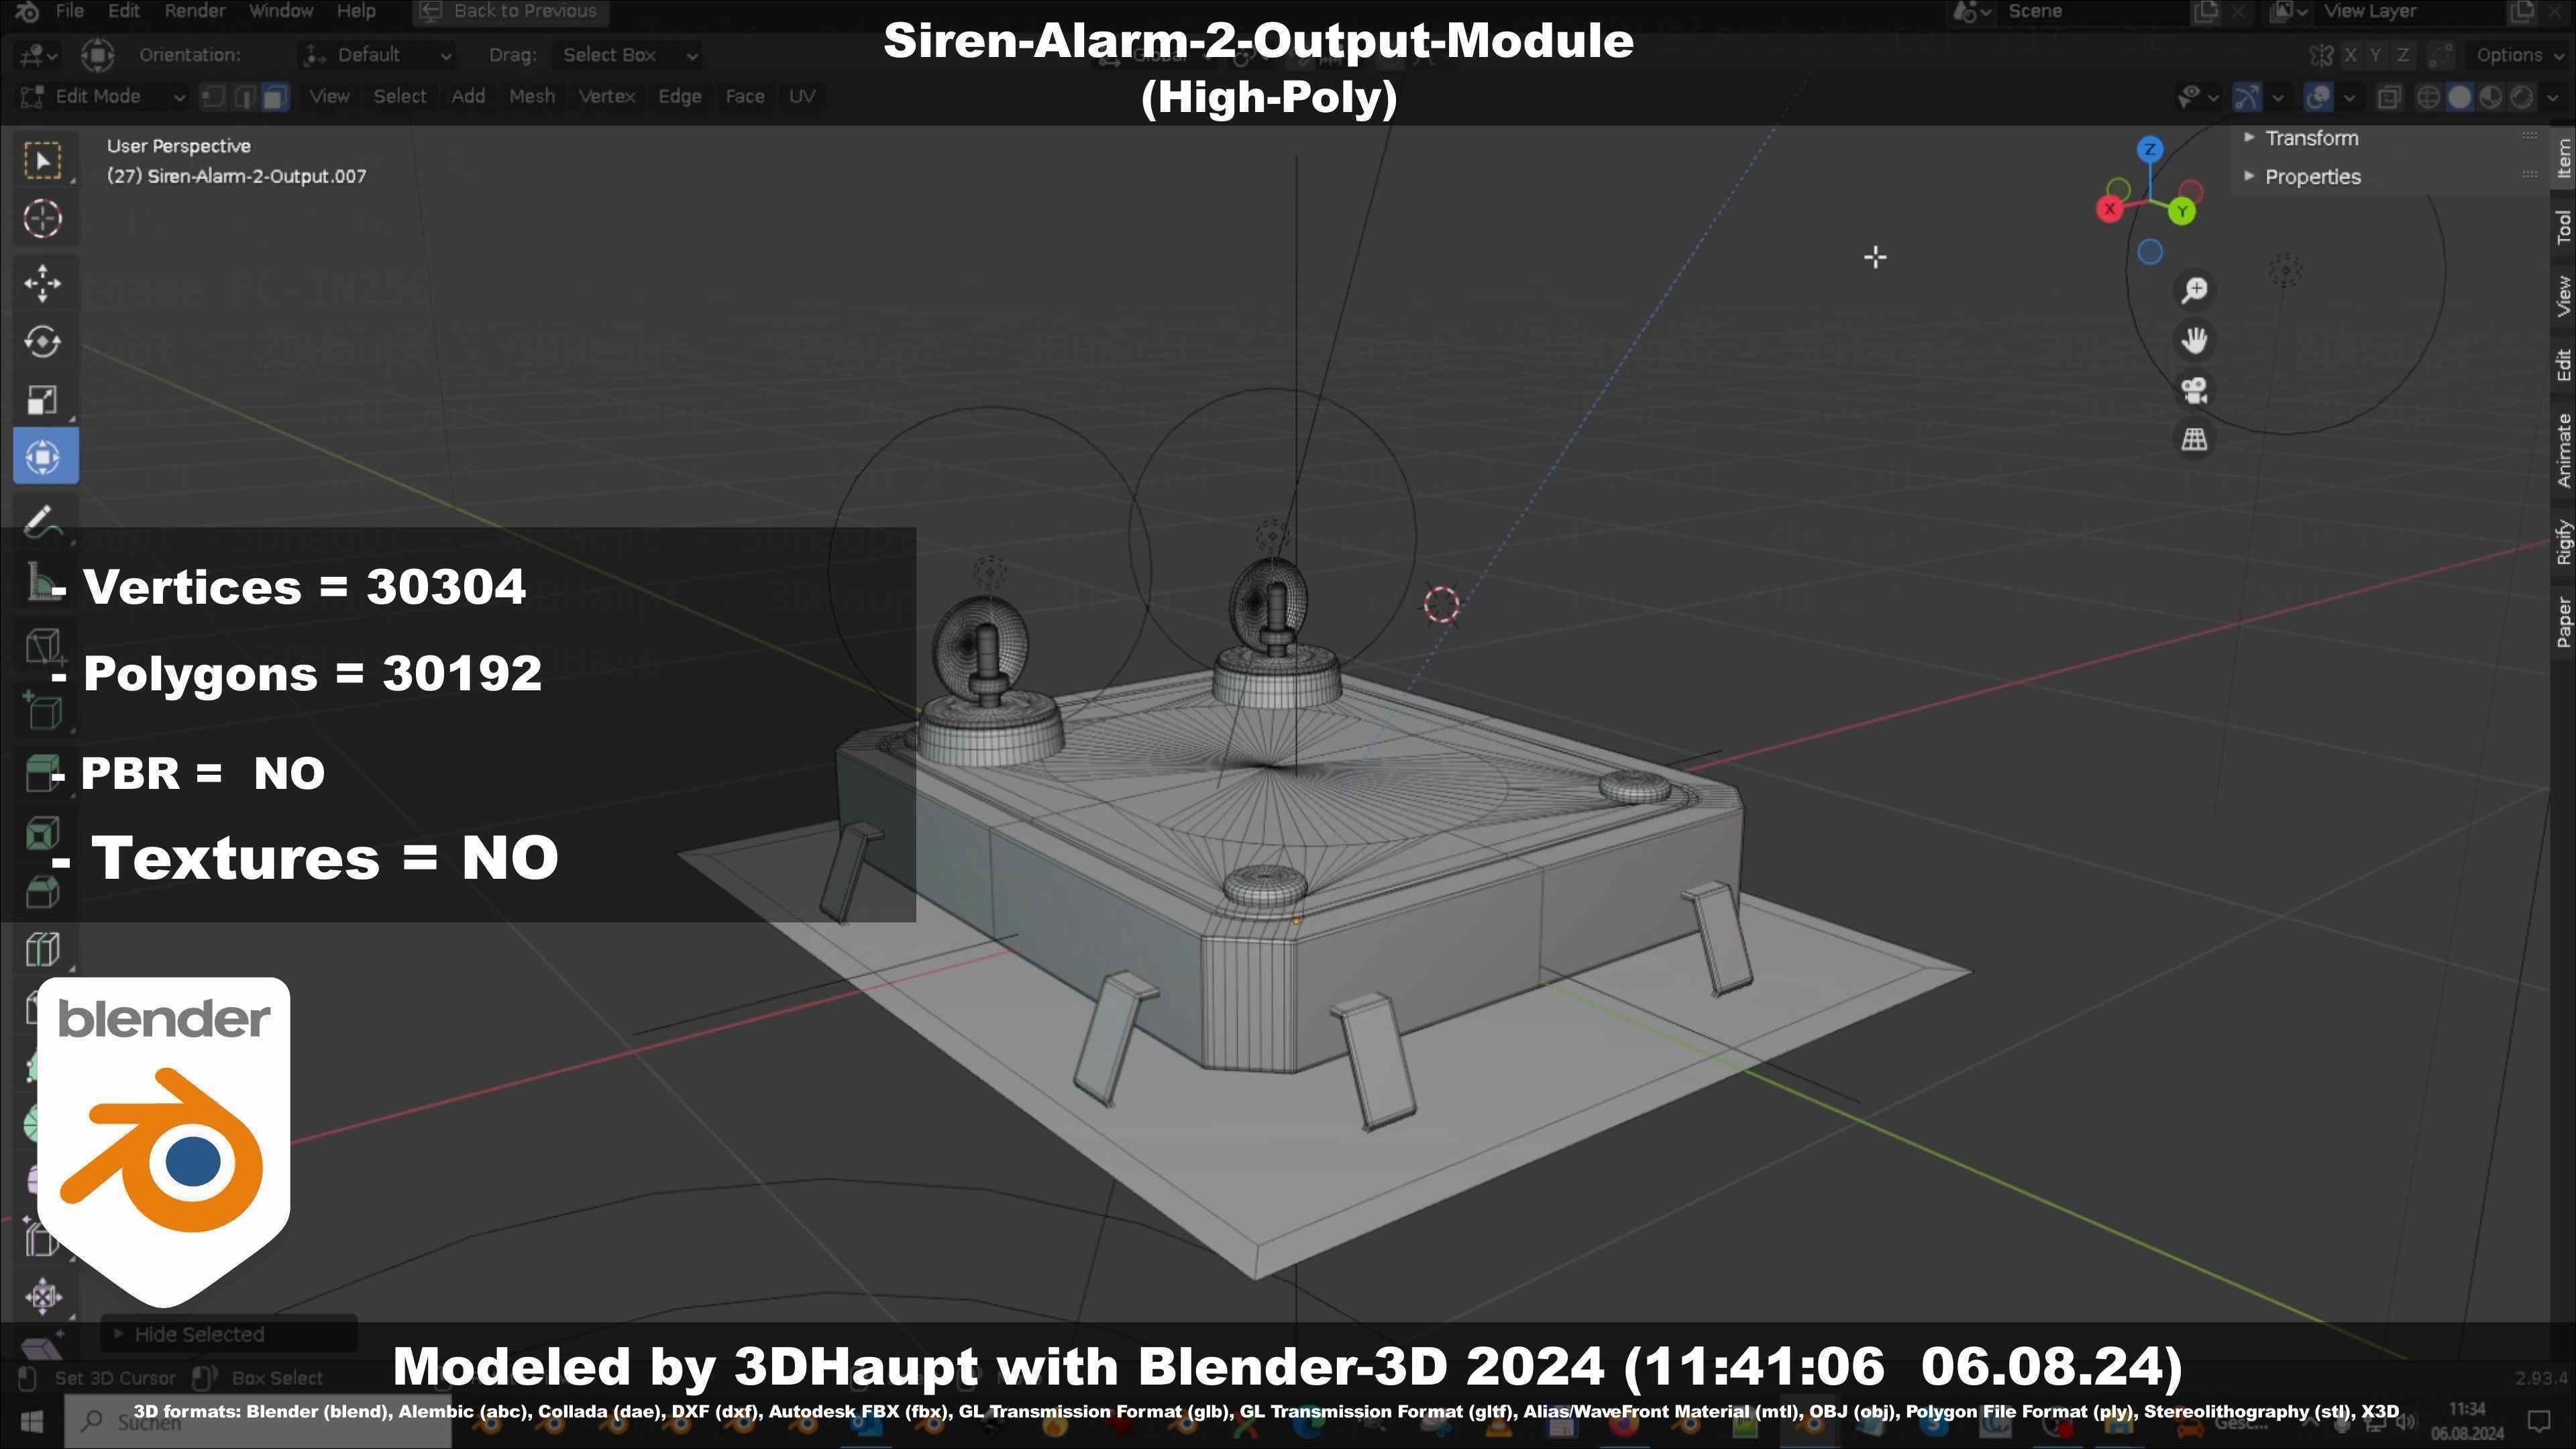Toggle Y mirror axis

(x=2375, y=55)
